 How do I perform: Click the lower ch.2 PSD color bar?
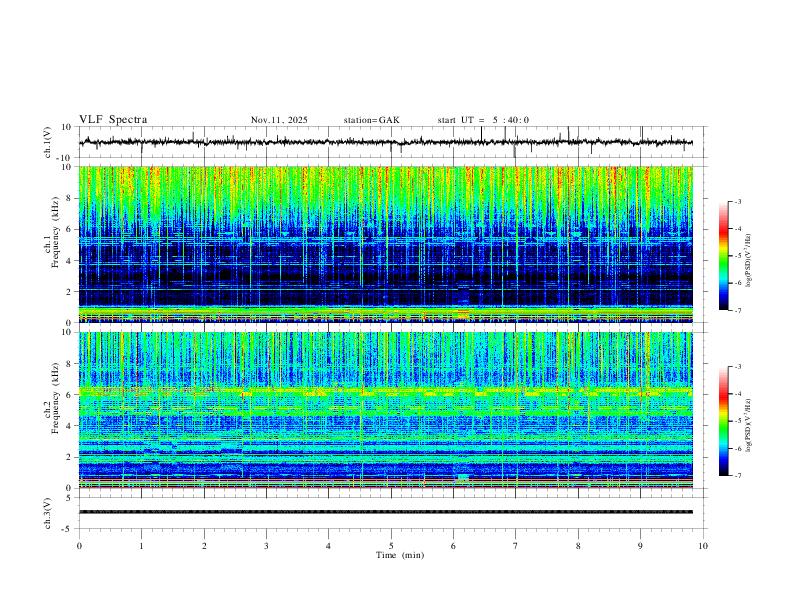tap(723, 421)
